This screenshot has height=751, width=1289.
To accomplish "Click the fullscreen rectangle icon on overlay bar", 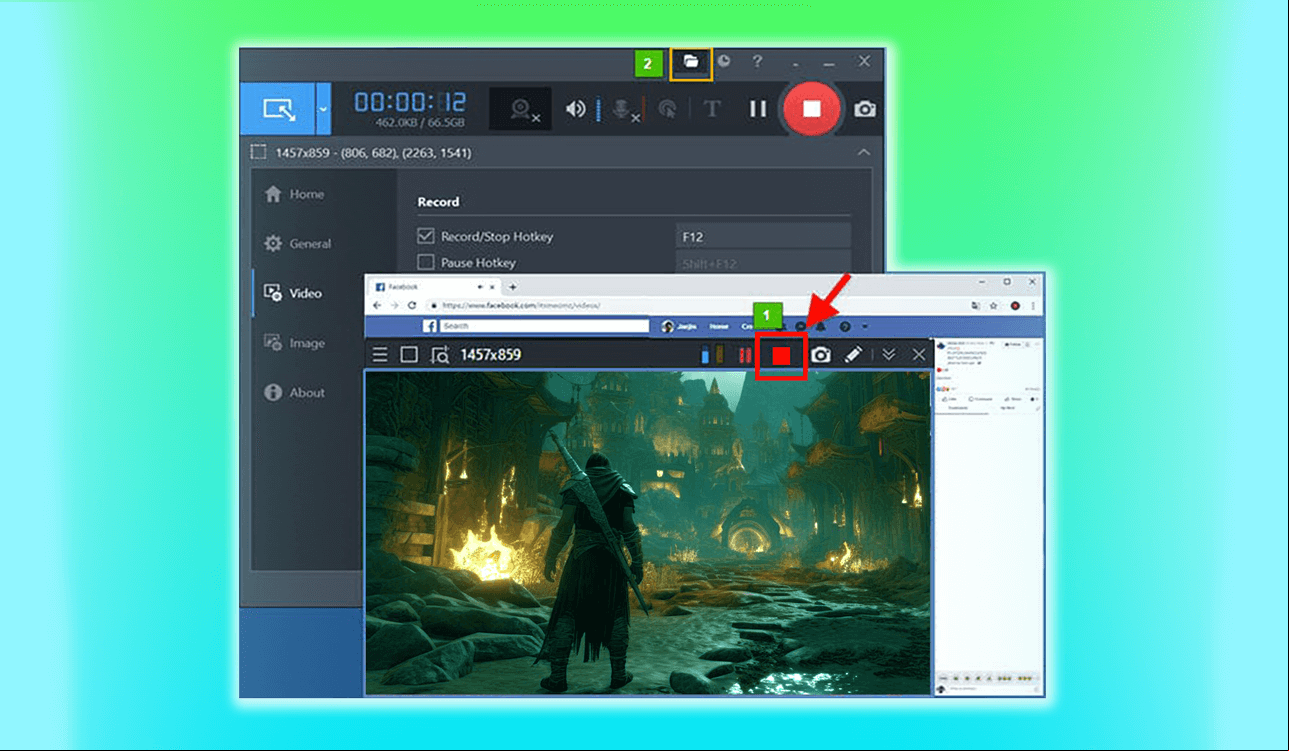I will pos(408,354).
